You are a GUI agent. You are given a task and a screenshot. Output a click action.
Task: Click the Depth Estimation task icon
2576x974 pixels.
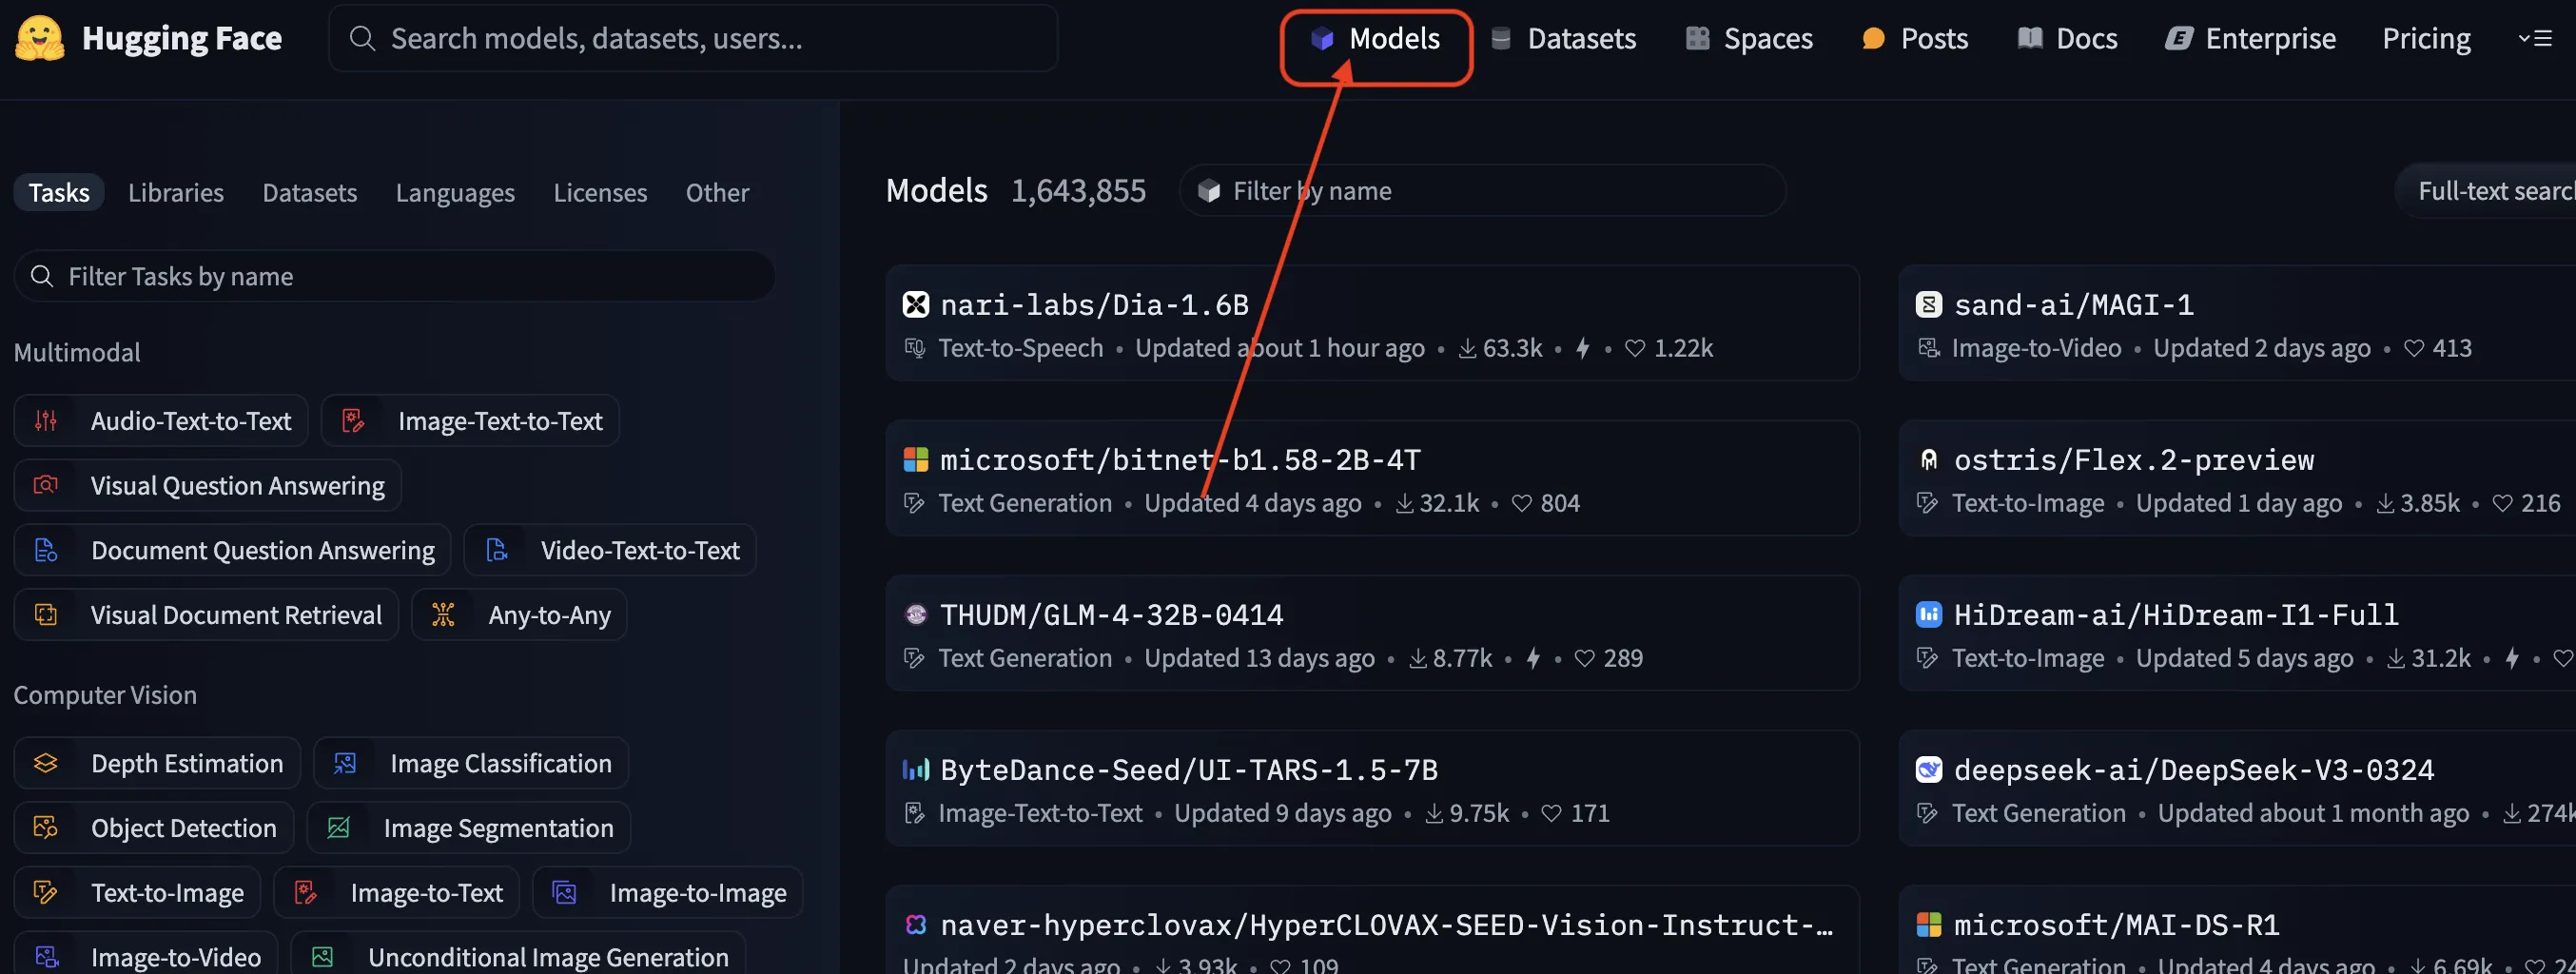point(46,763)
